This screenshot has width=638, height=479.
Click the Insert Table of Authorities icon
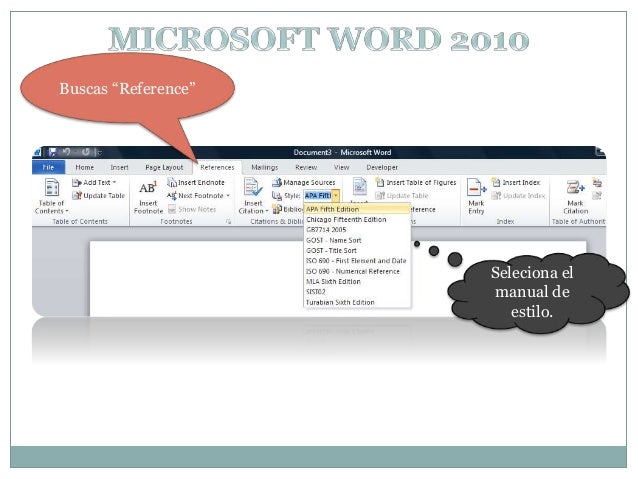point(597,182)
